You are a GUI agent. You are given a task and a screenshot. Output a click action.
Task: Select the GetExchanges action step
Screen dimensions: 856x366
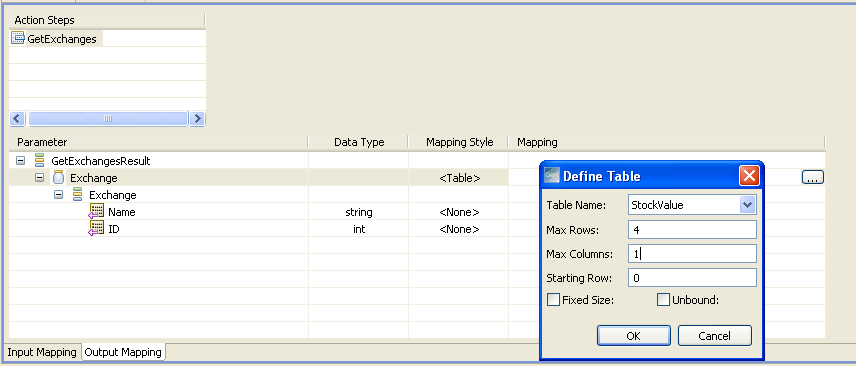click(62, 39)
